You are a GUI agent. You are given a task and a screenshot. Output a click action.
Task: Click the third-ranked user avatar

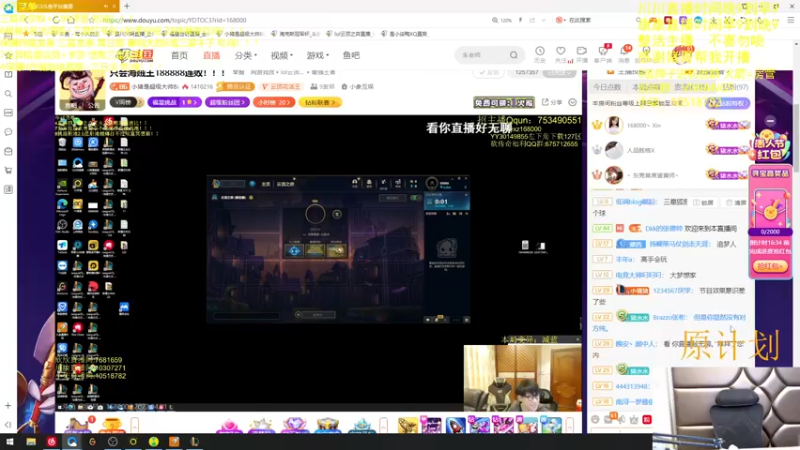tap(614, 175)
